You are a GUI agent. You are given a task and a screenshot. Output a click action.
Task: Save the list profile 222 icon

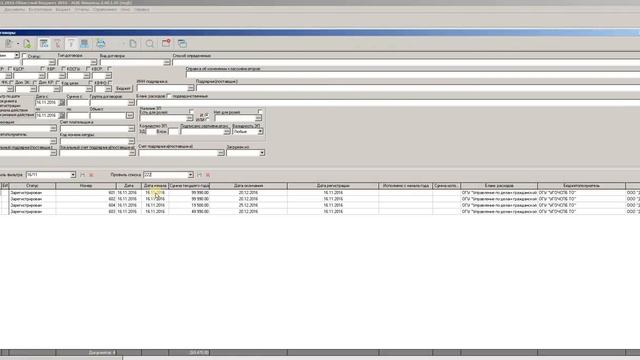click(200, 175)
